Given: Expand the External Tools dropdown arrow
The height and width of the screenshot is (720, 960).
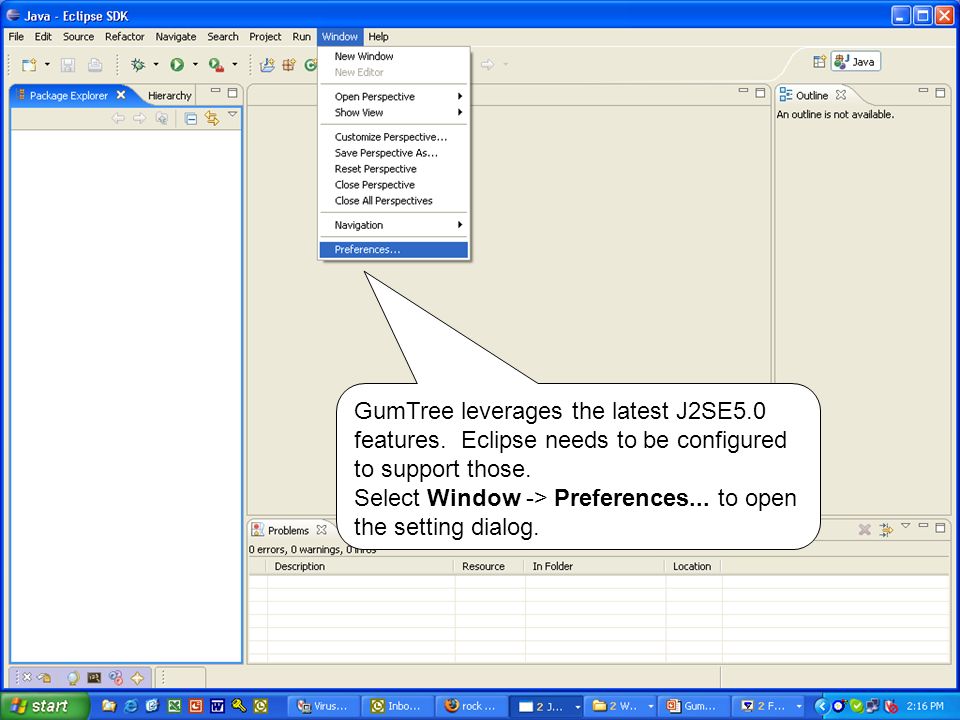Looking at the screenshot, I should (x=234, y=64).
